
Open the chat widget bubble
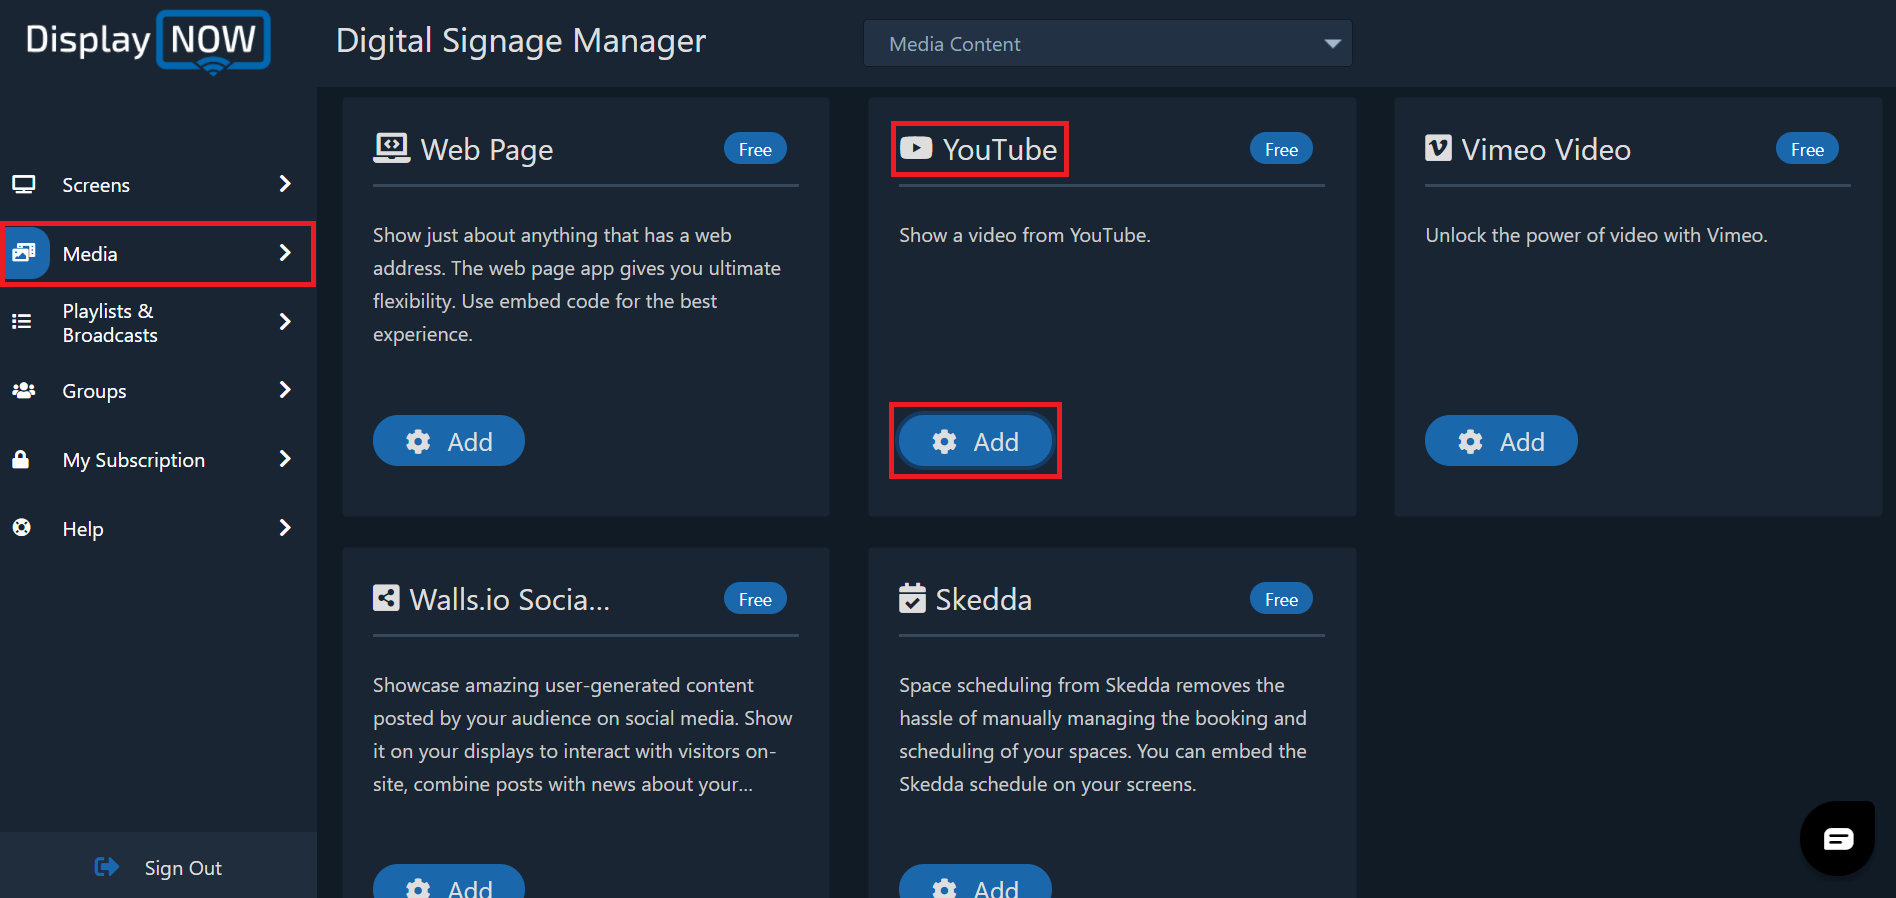tap(1837, 838)
